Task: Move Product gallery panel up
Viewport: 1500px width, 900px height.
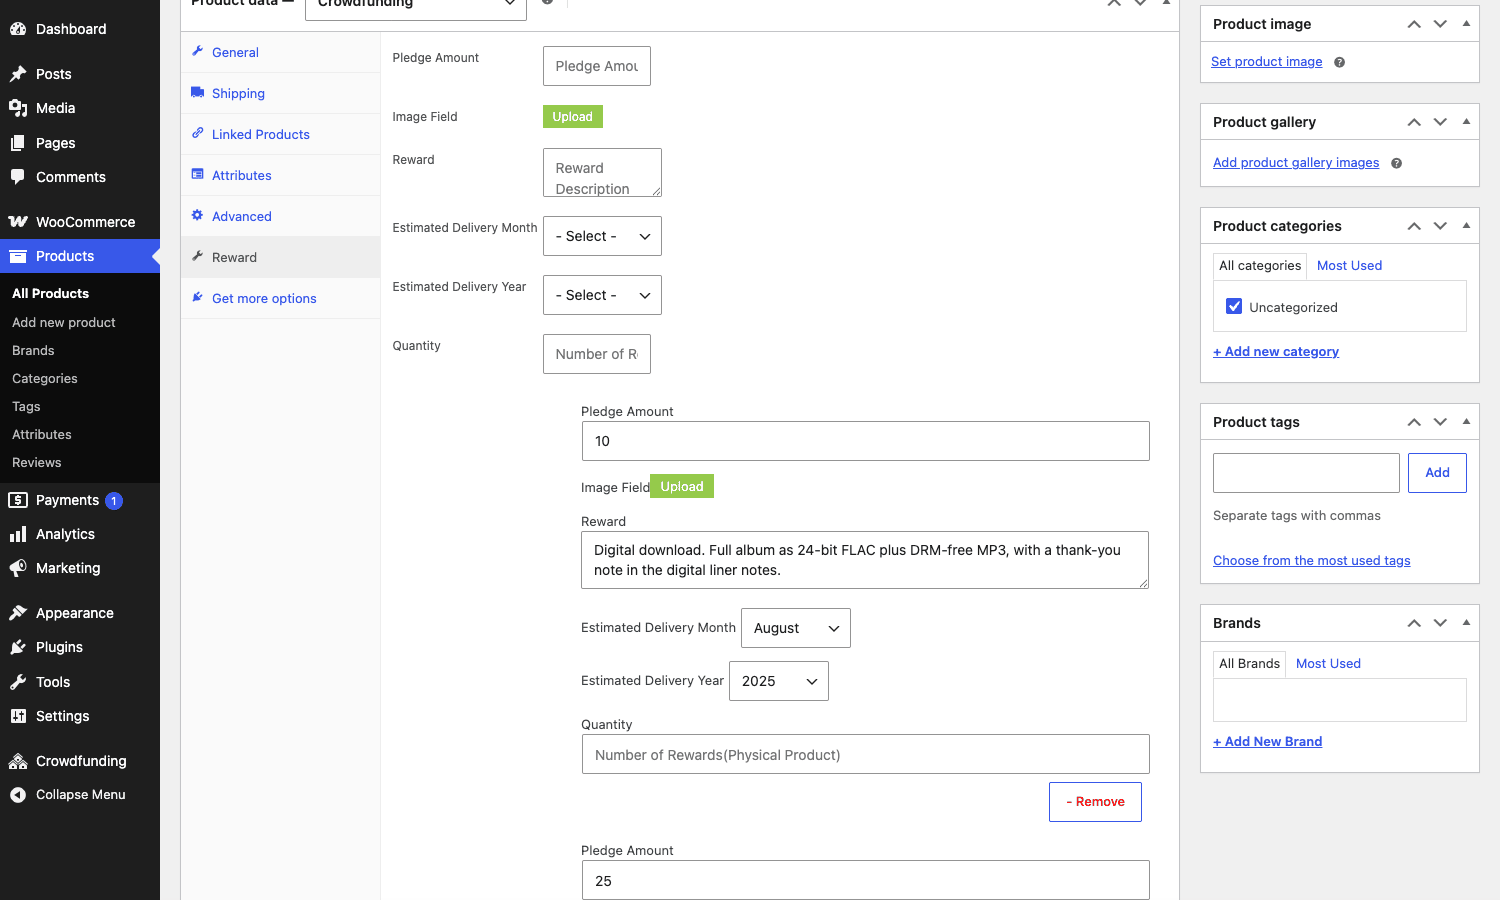Action: (1414, 122)
